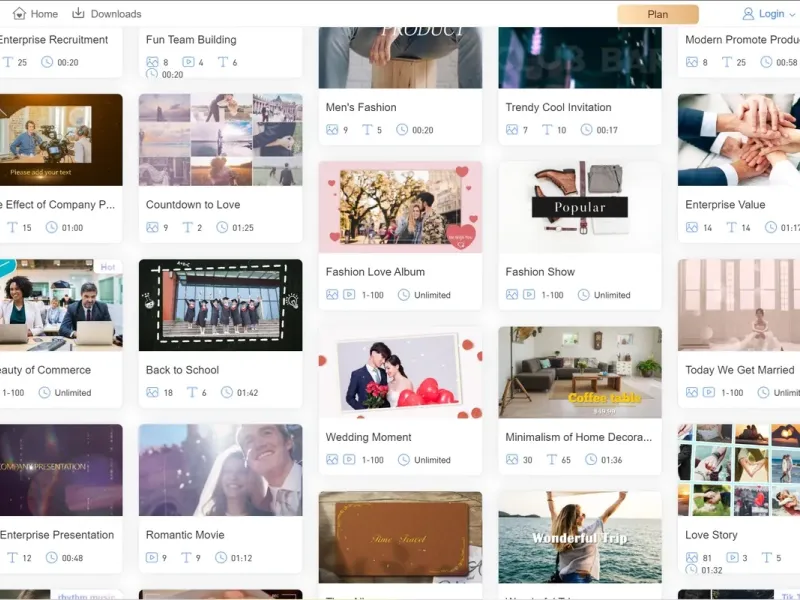Click the Downloads tray icon
The height and width of the screenshot is (600, 800).
tap(78, 13)
